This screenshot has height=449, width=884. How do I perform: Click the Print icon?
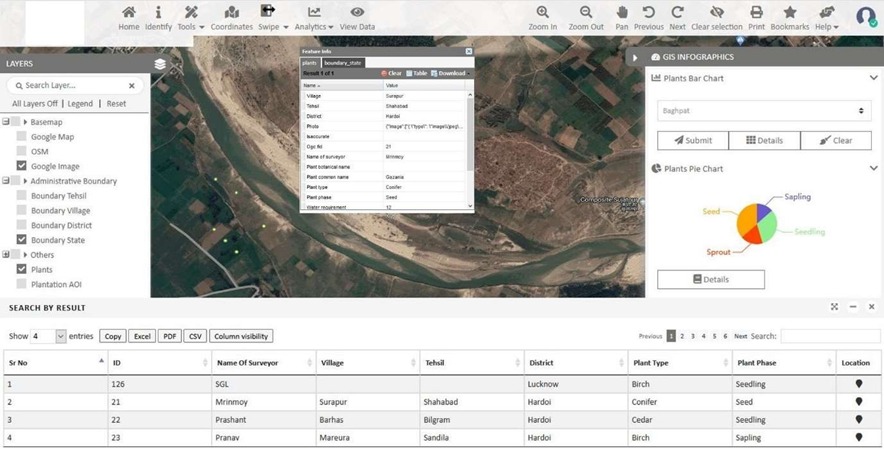click(756, 14)
